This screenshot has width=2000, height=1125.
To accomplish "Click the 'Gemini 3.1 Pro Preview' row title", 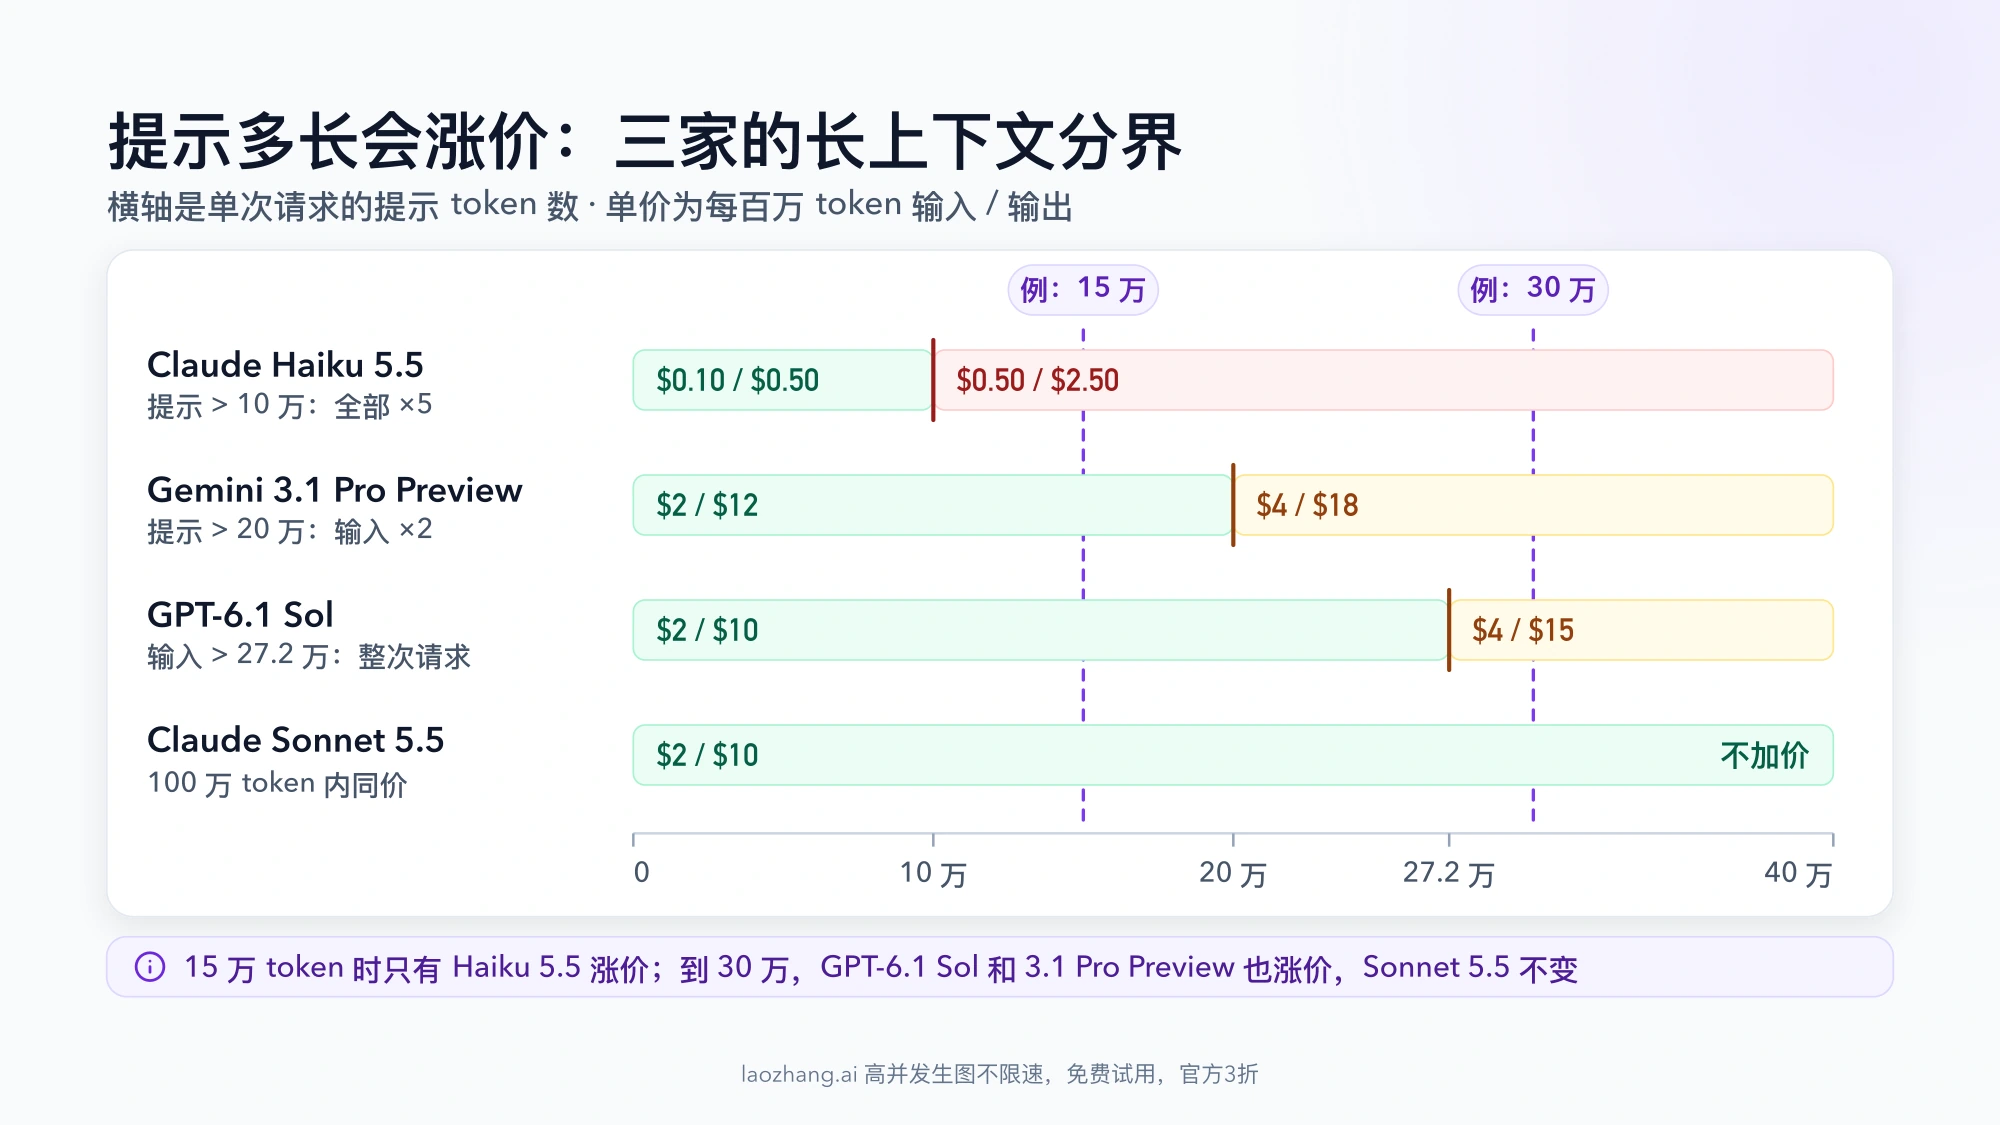I will coord(334,490).
